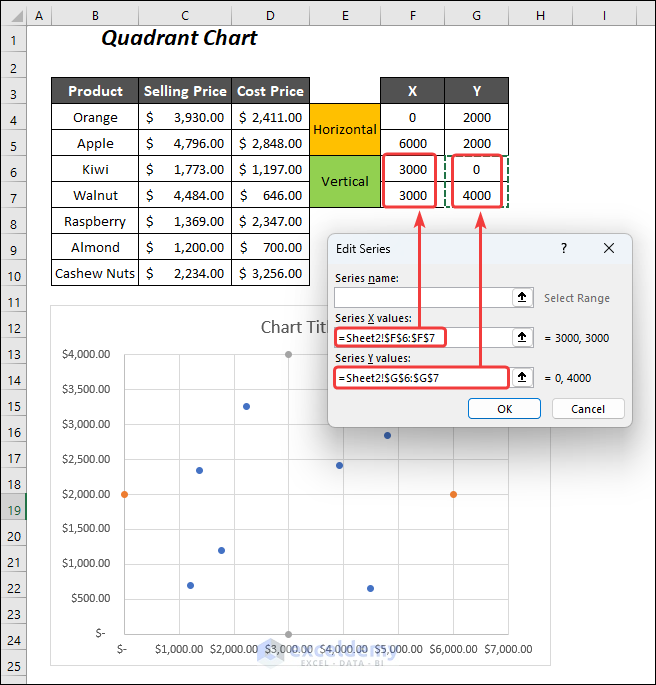
Task: Click the Product header cell
Action: (95, 91)
